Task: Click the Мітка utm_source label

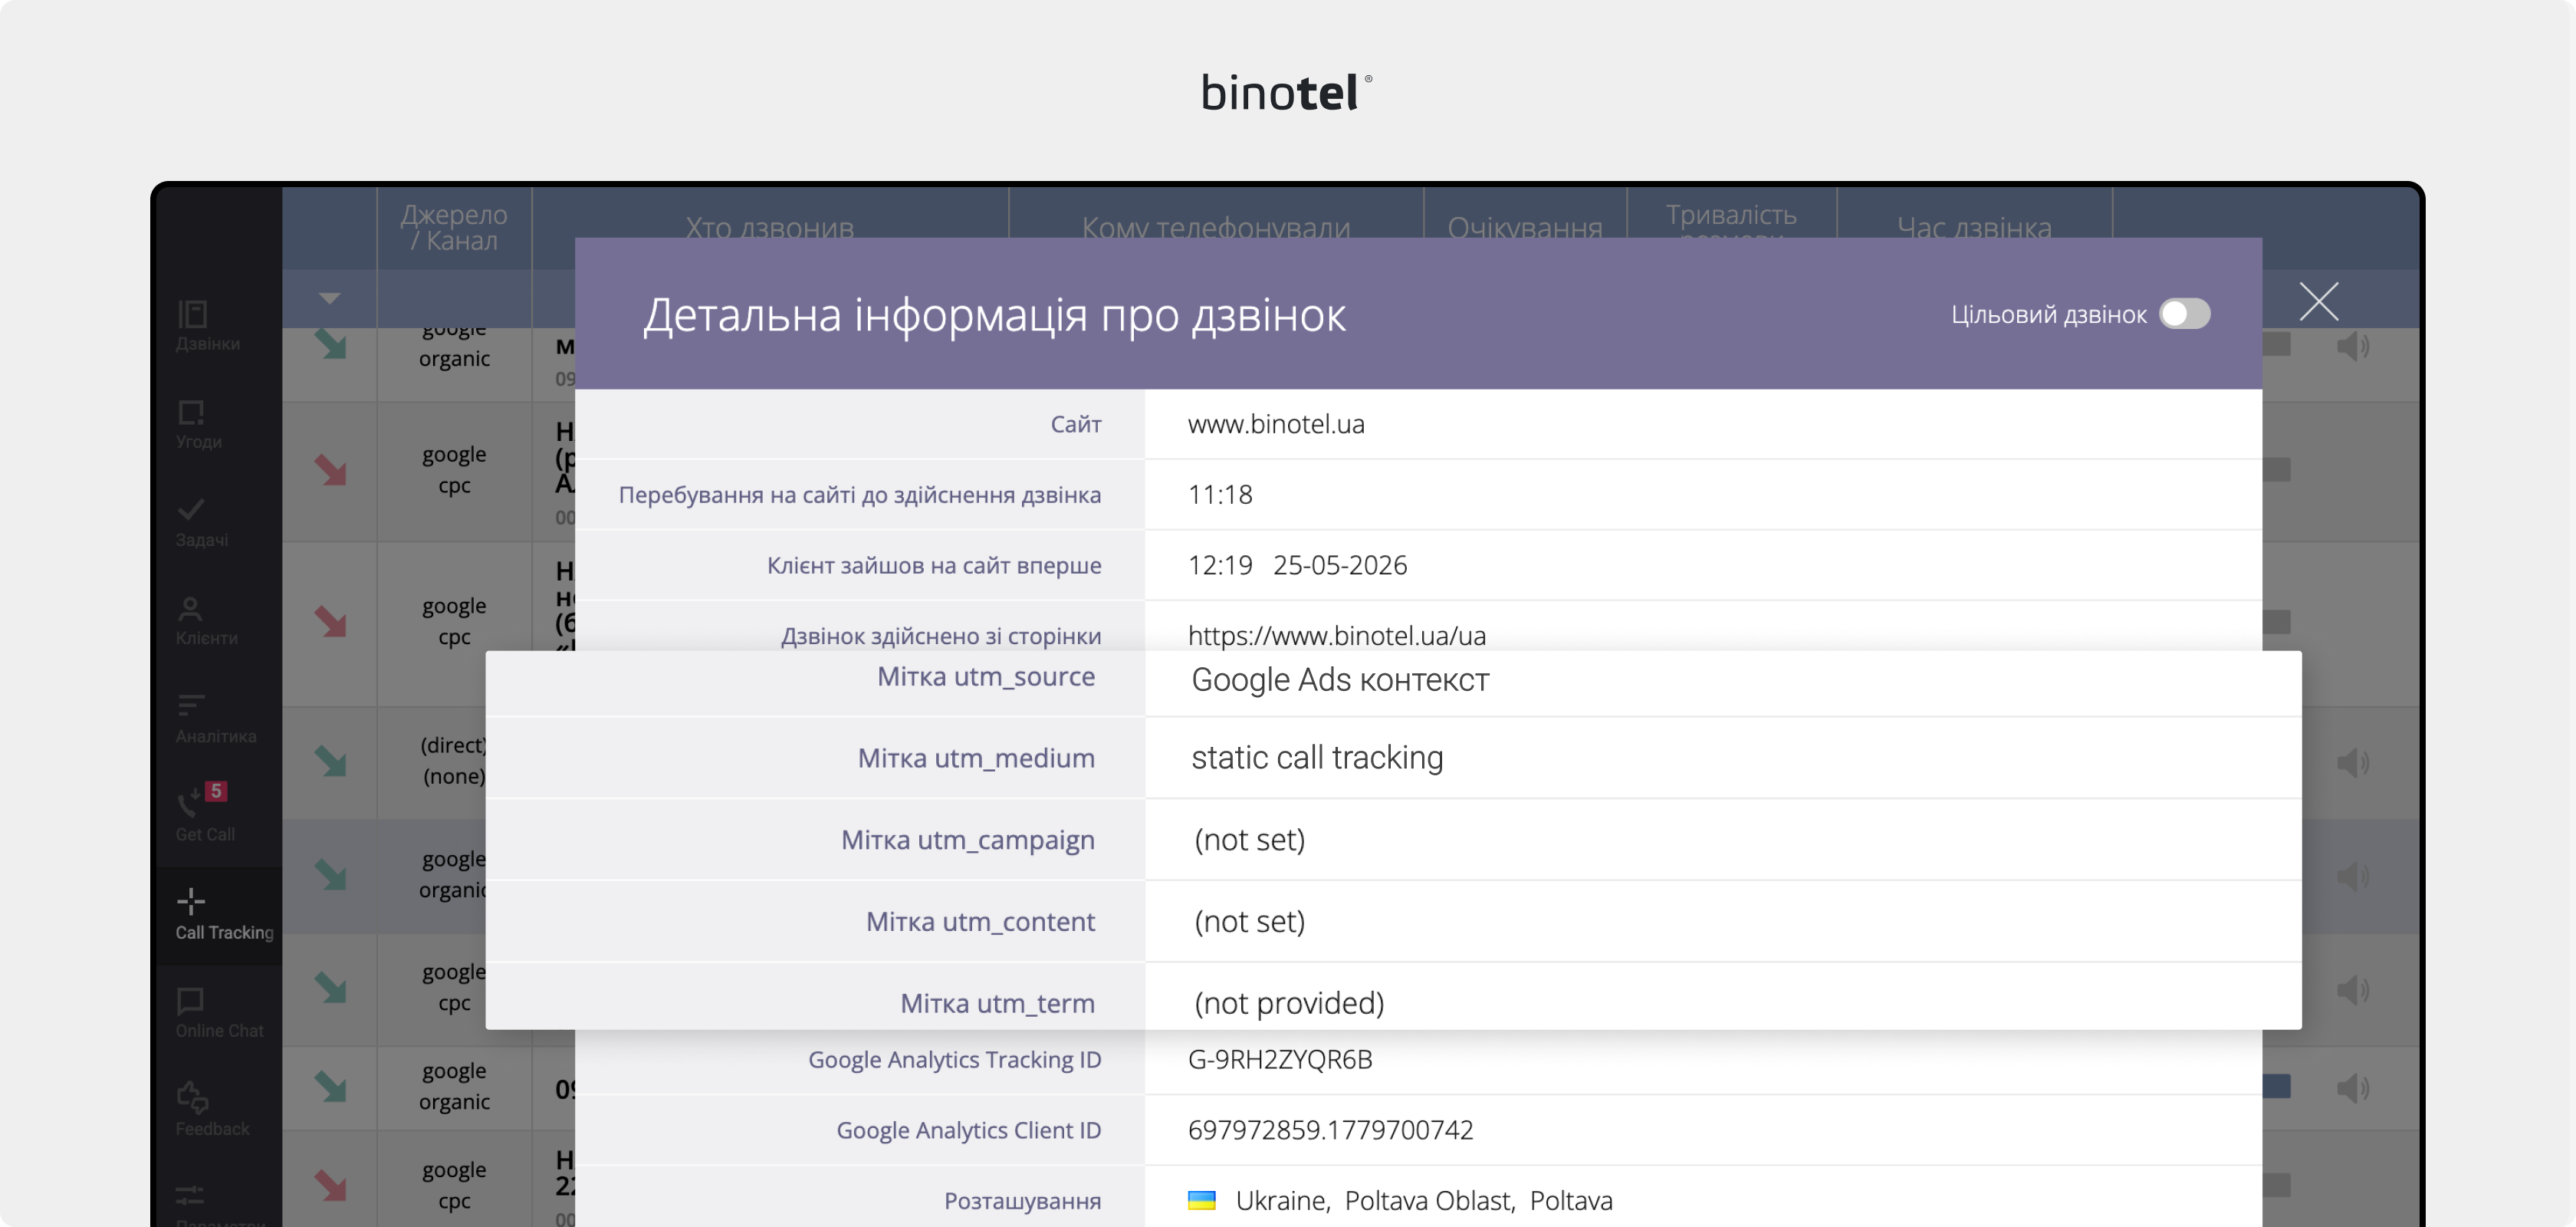Action: 986,676
